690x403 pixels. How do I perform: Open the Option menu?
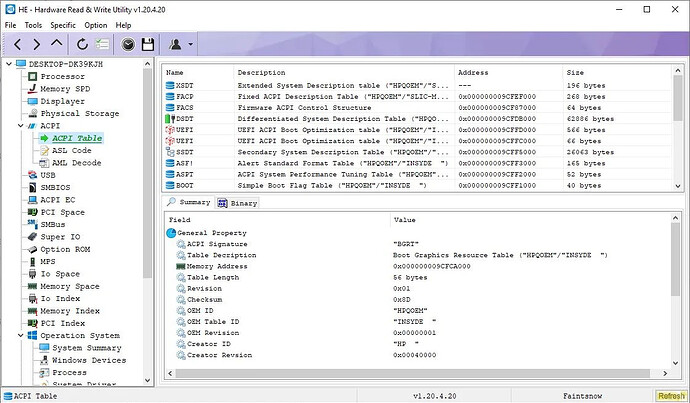click(95, 25)
